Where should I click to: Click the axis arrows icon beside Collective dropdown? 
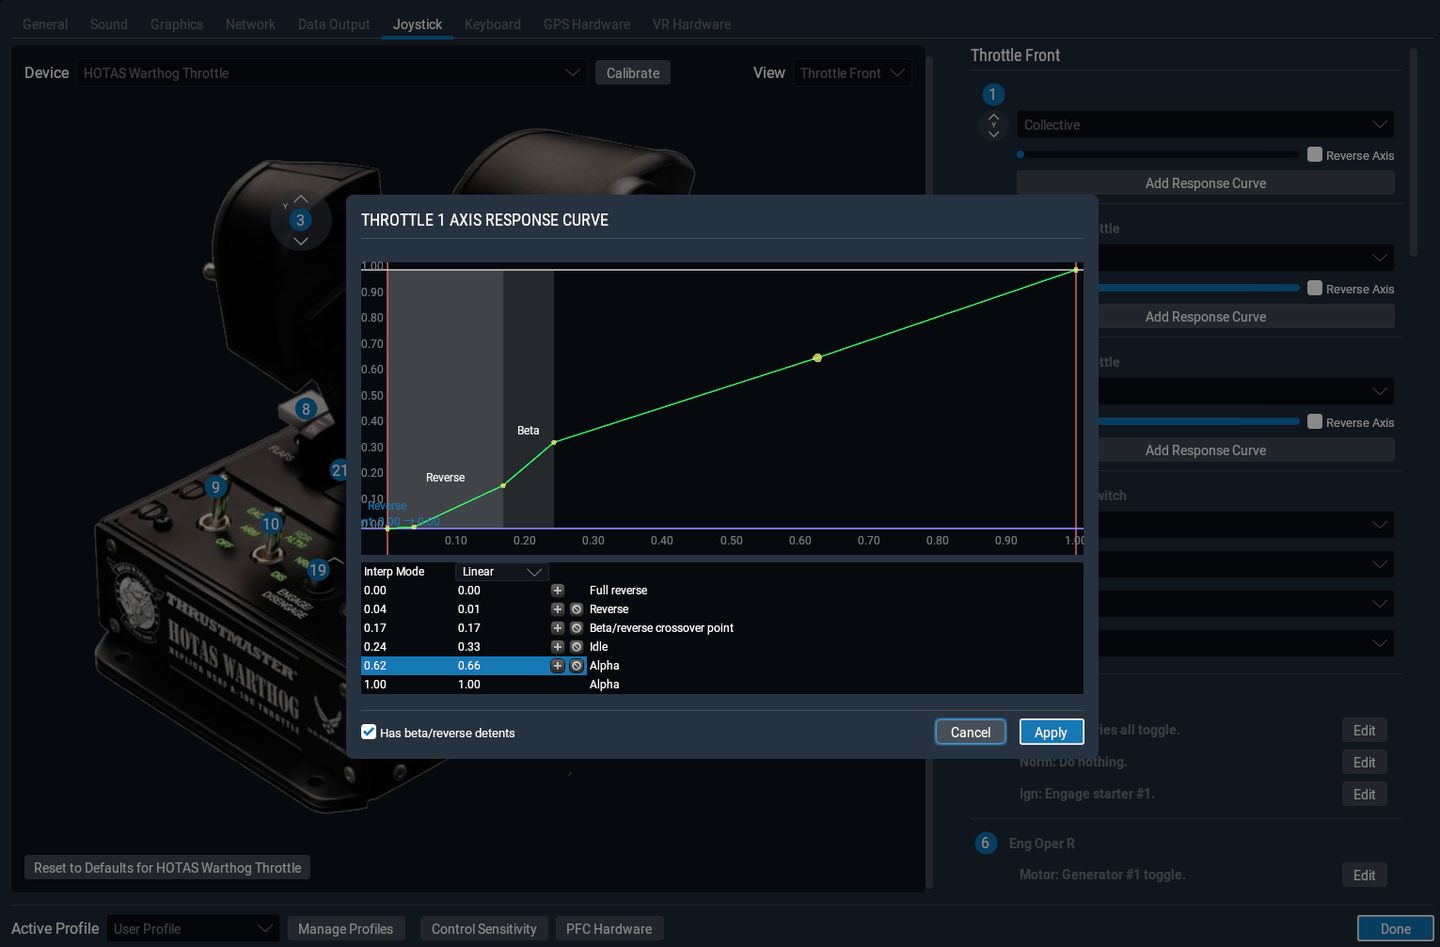click(x=993, y=125)
